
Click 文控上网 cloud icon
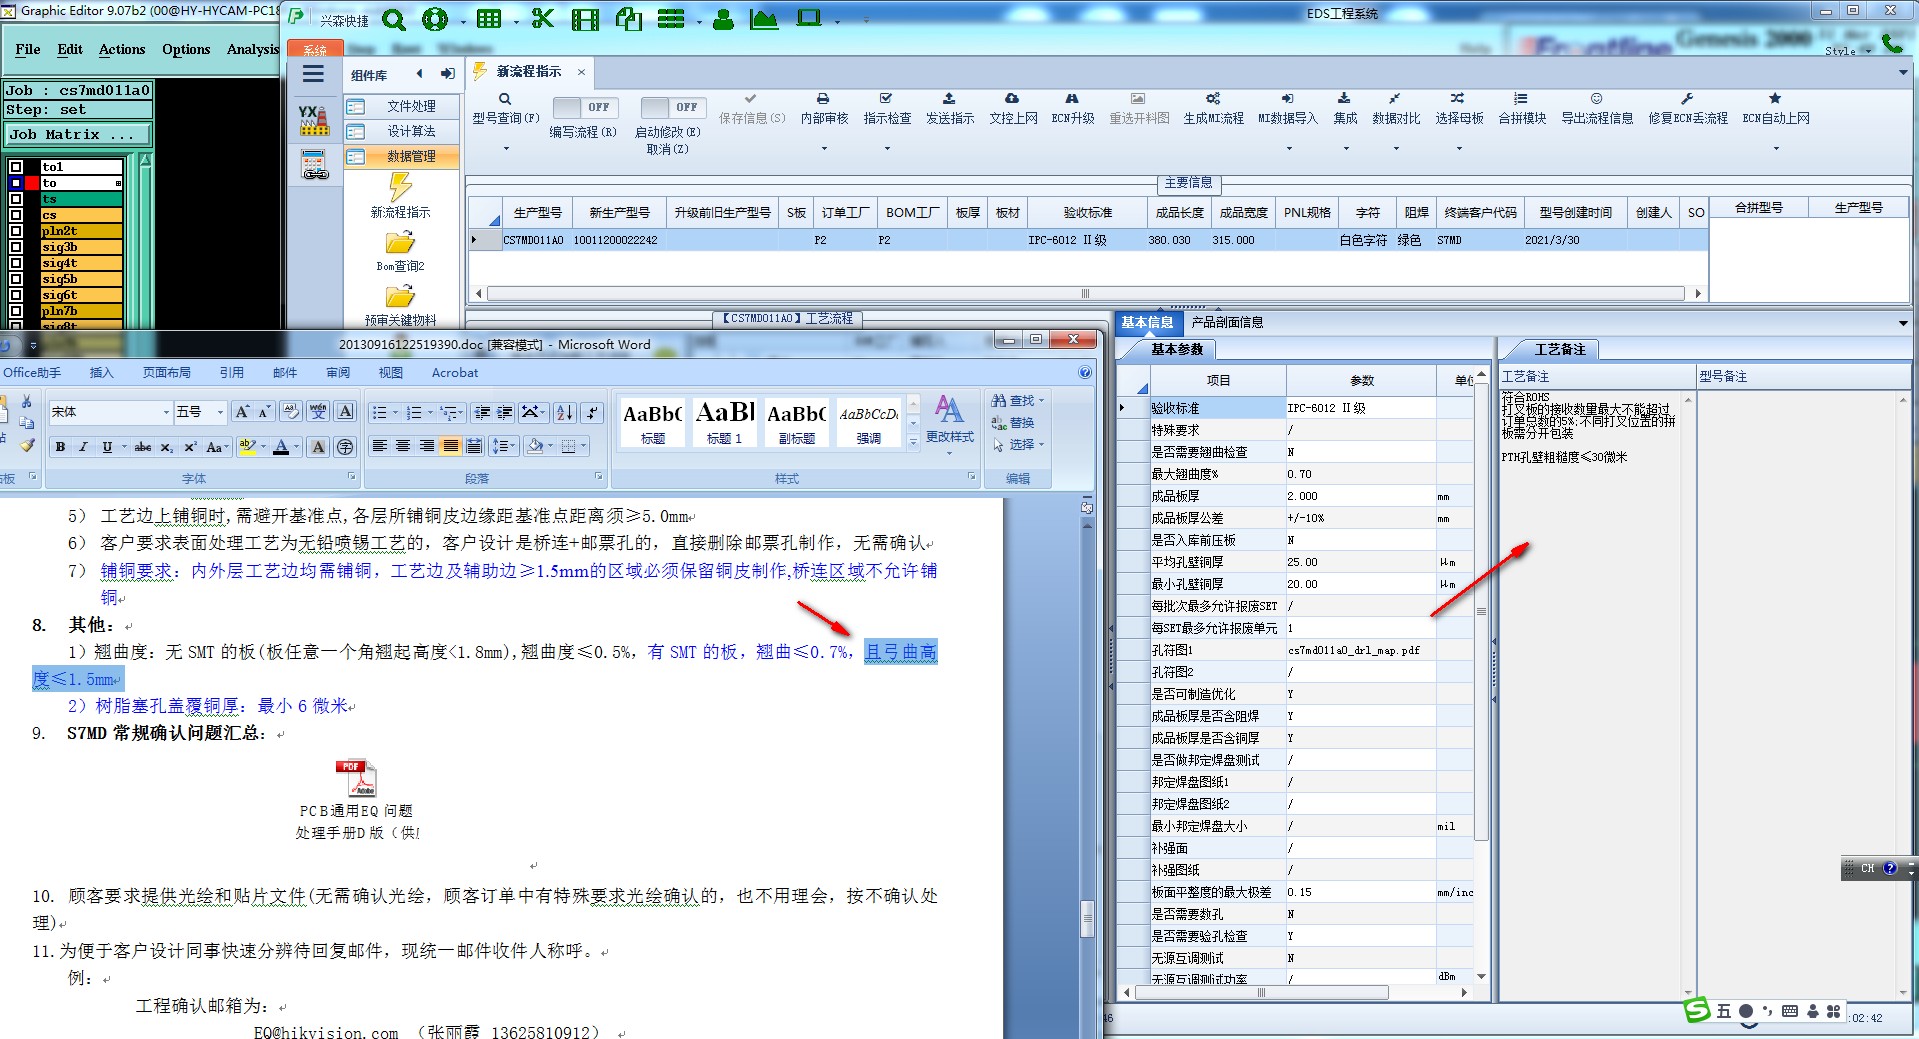point(1012,99)
